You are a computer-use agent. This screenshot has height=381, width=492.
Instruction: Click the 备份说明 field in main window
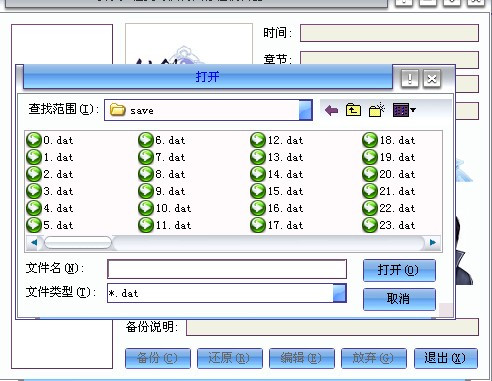pos(332,327)
